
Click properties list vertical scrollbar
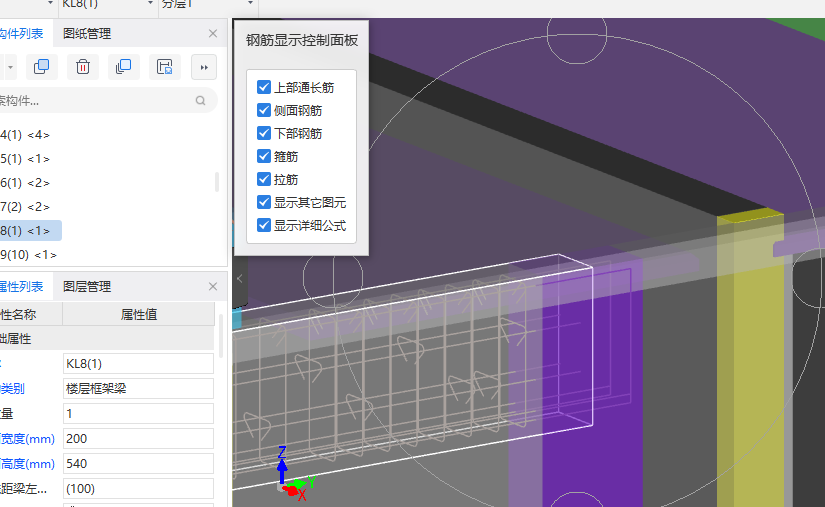click(x=221, y=337)
